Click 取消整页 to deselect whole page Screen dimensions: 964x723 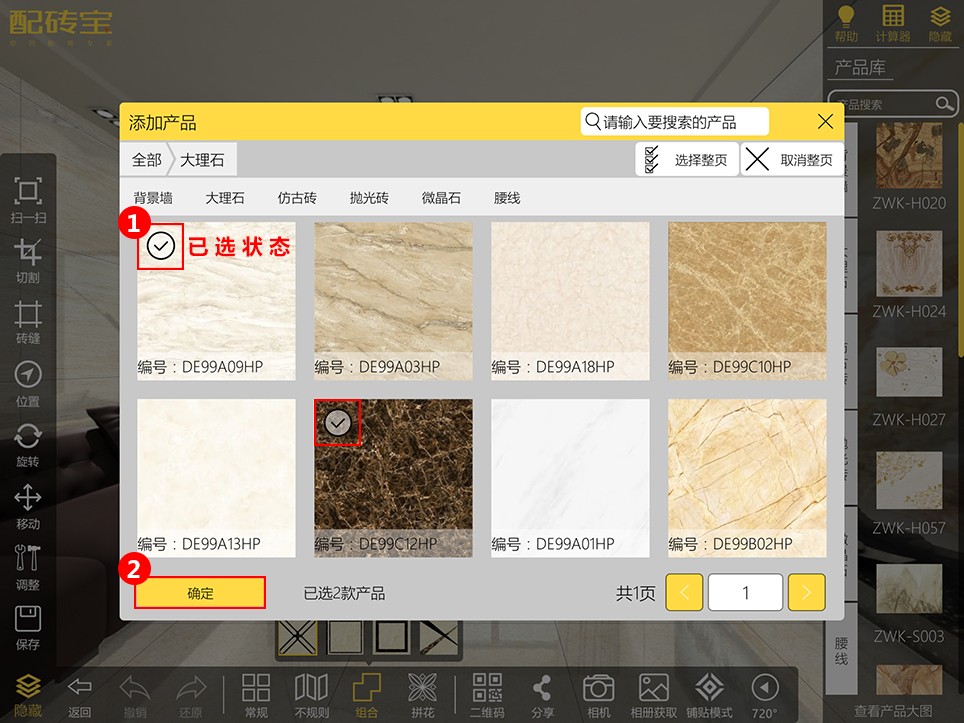pyautogui.click(x=792, y=160)
